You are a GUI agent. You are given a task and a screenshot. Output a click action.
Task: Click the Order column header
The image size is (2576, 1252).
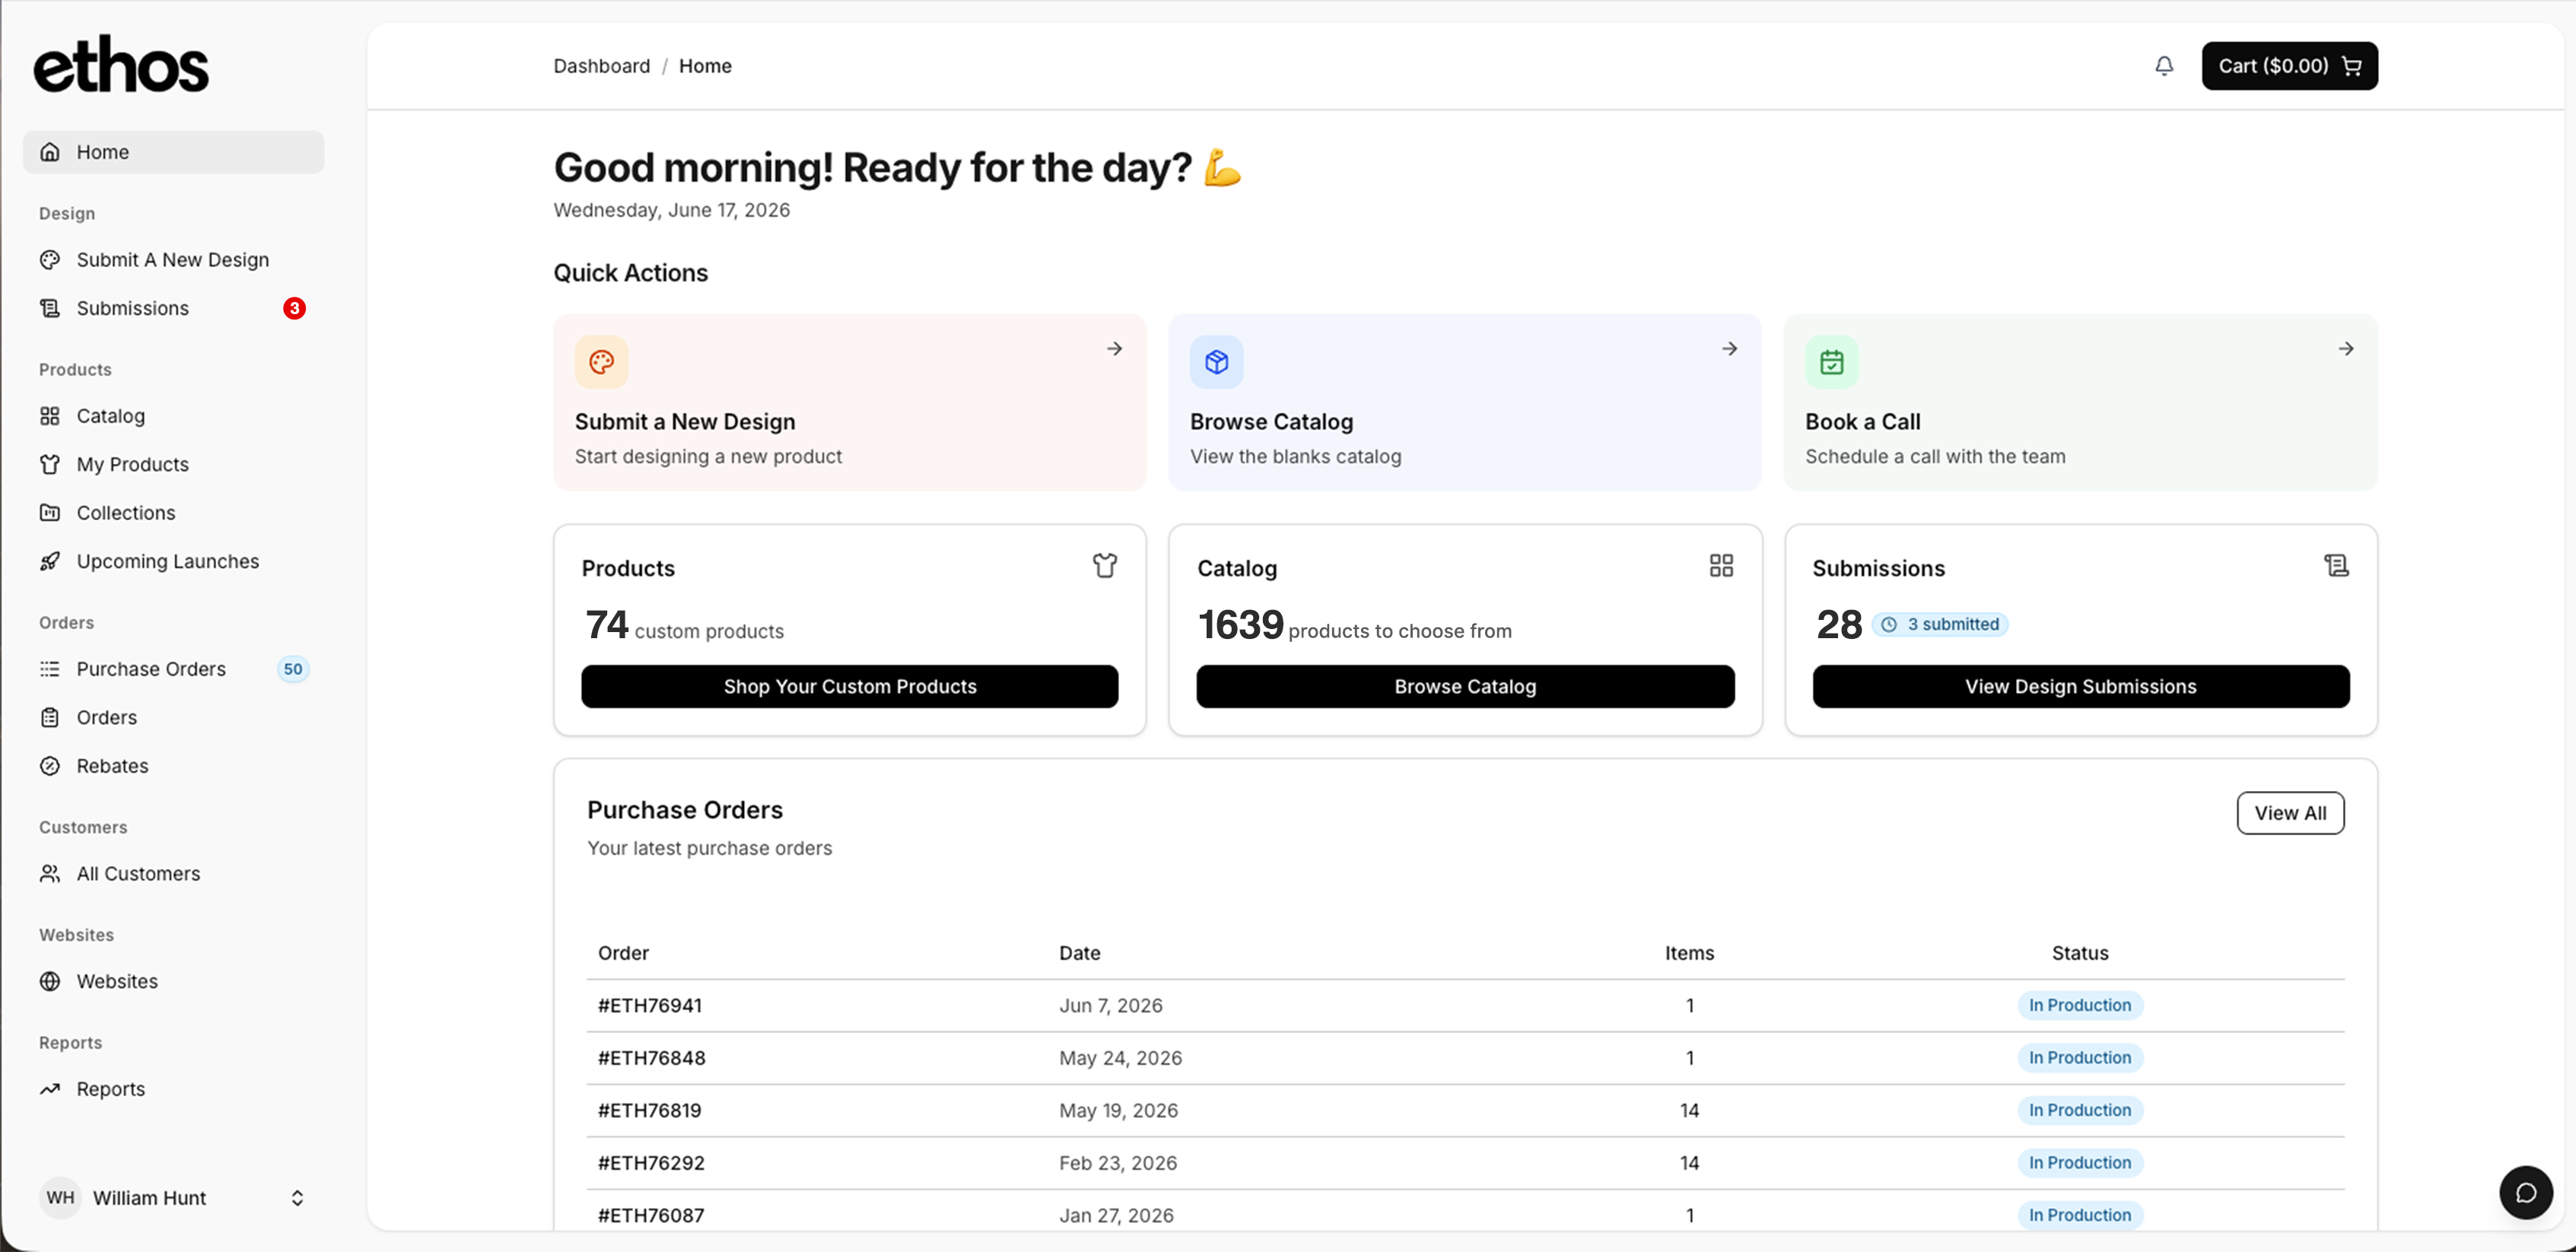click(623, 953)
